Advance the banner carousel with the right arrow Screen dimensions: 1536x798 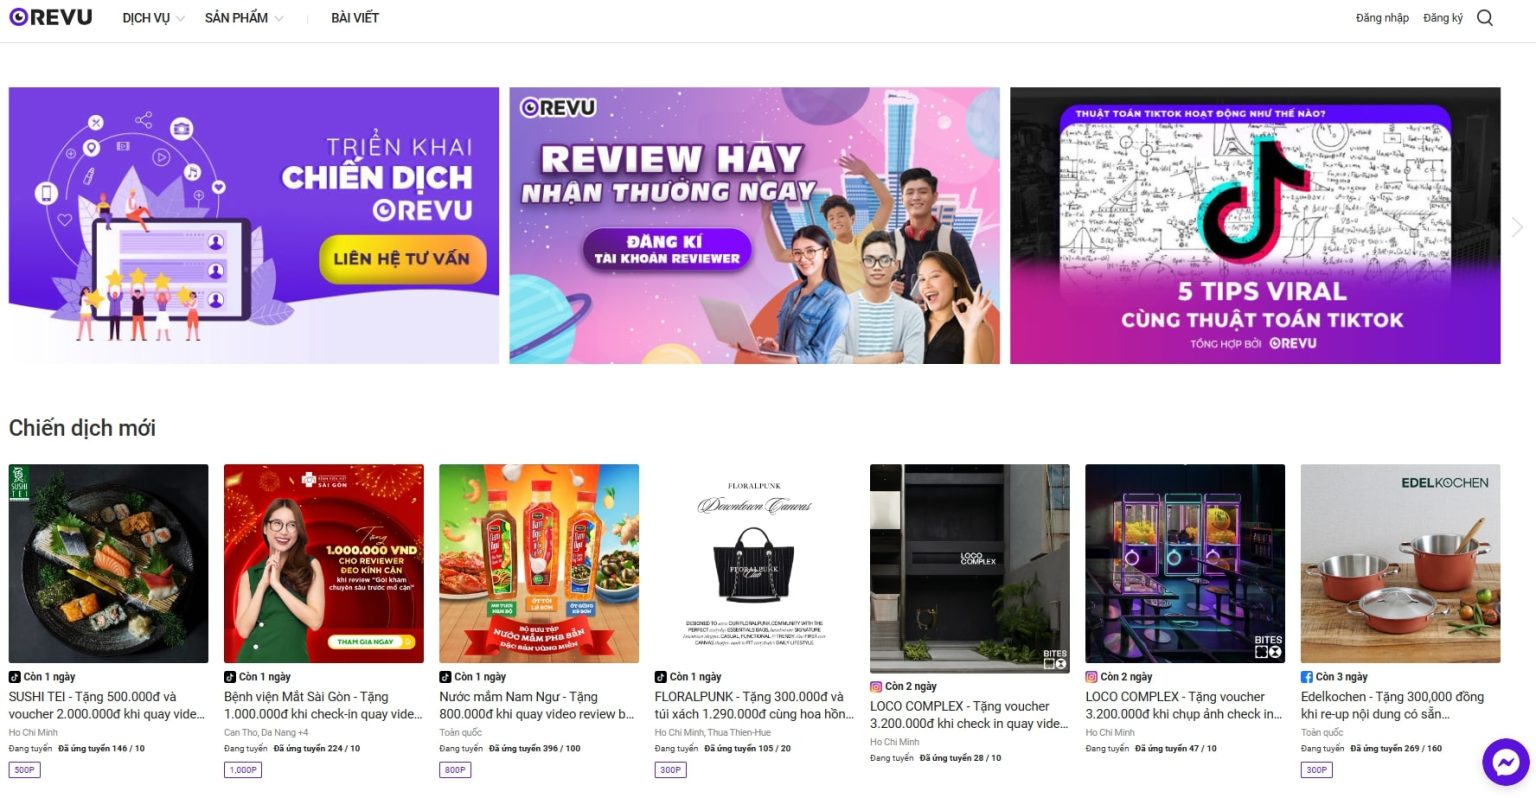(x=1517, y=227)
